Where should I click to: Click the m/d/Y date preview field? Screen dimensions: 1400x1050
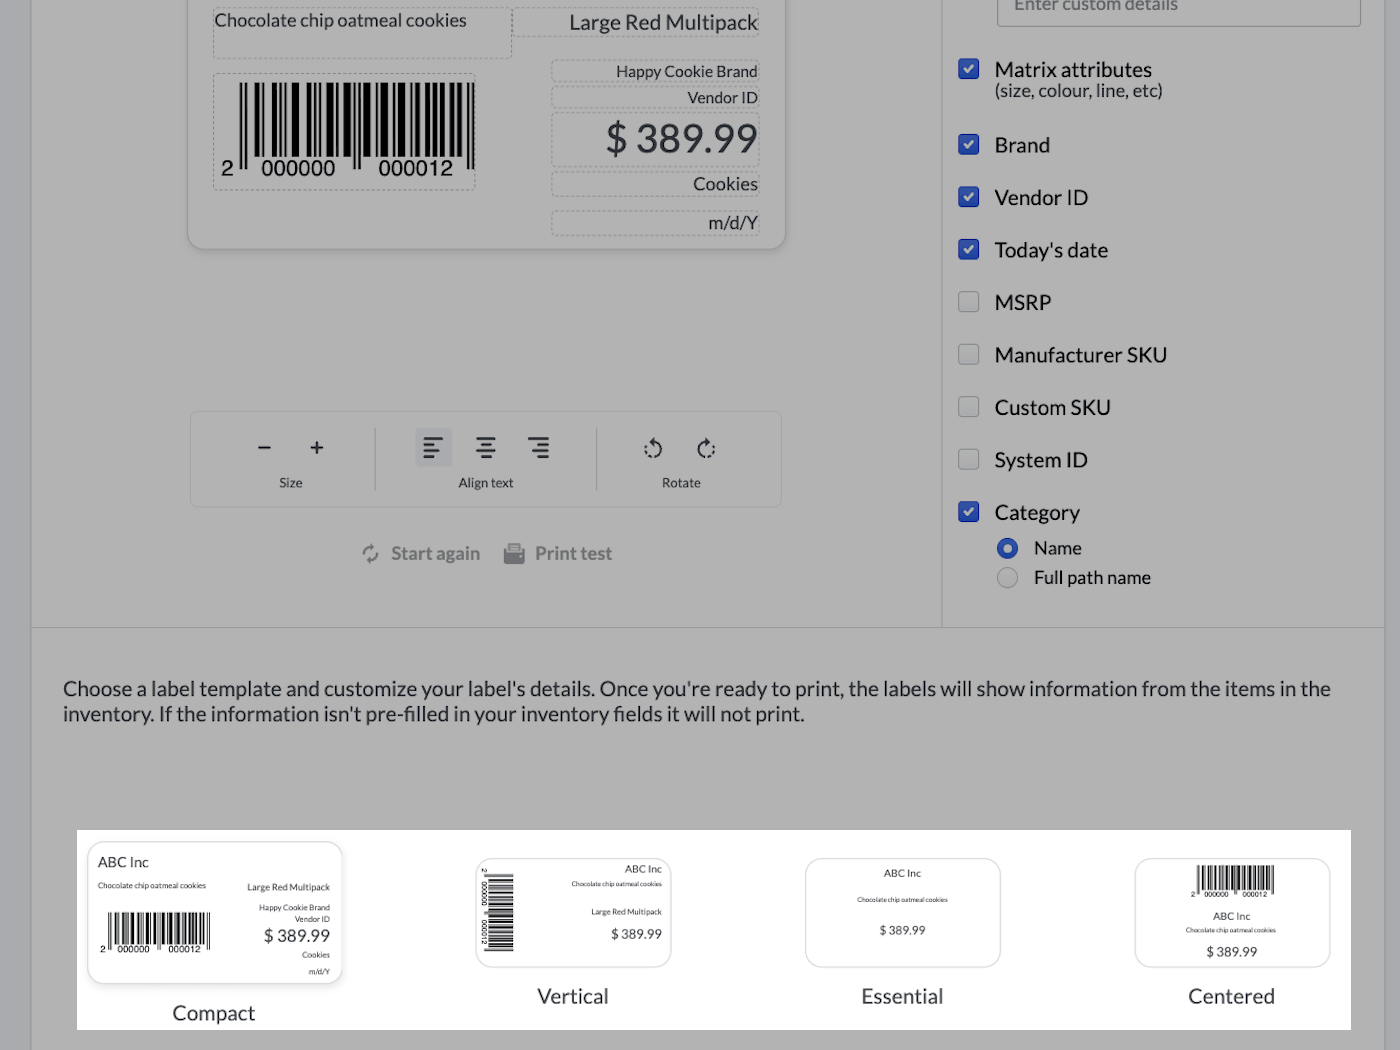(655, 223)
